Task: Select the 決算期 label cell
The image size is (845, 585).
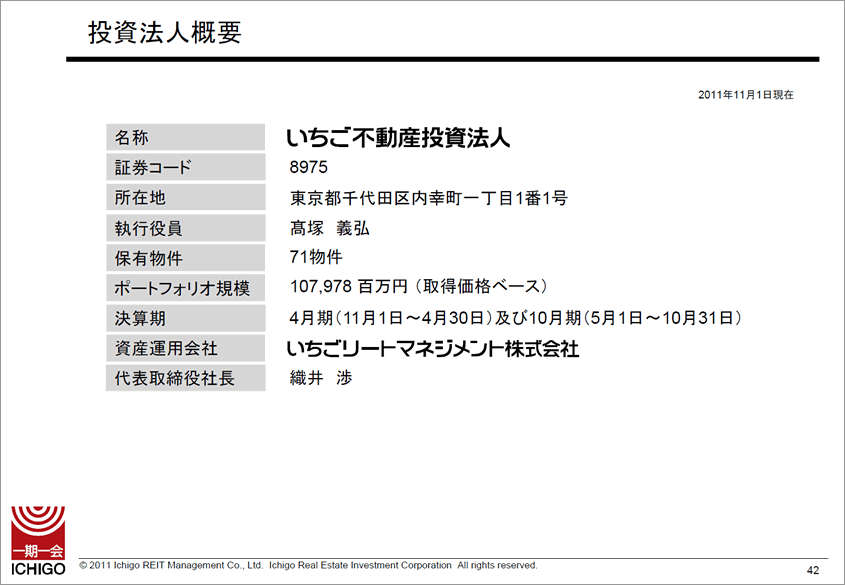Action: pos(185,318)
